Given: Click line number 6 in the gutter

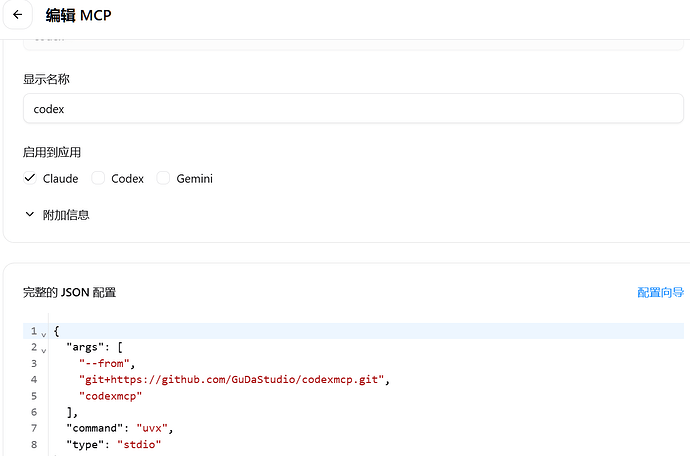Looking at the screenshot, I should pyautogui.click(x=34, y=412).
